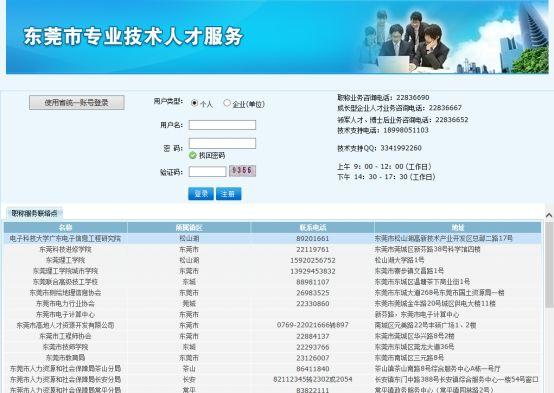
Task: Click the phone number 13929453832
Action: pyautogui.click(x=313, y=271)
